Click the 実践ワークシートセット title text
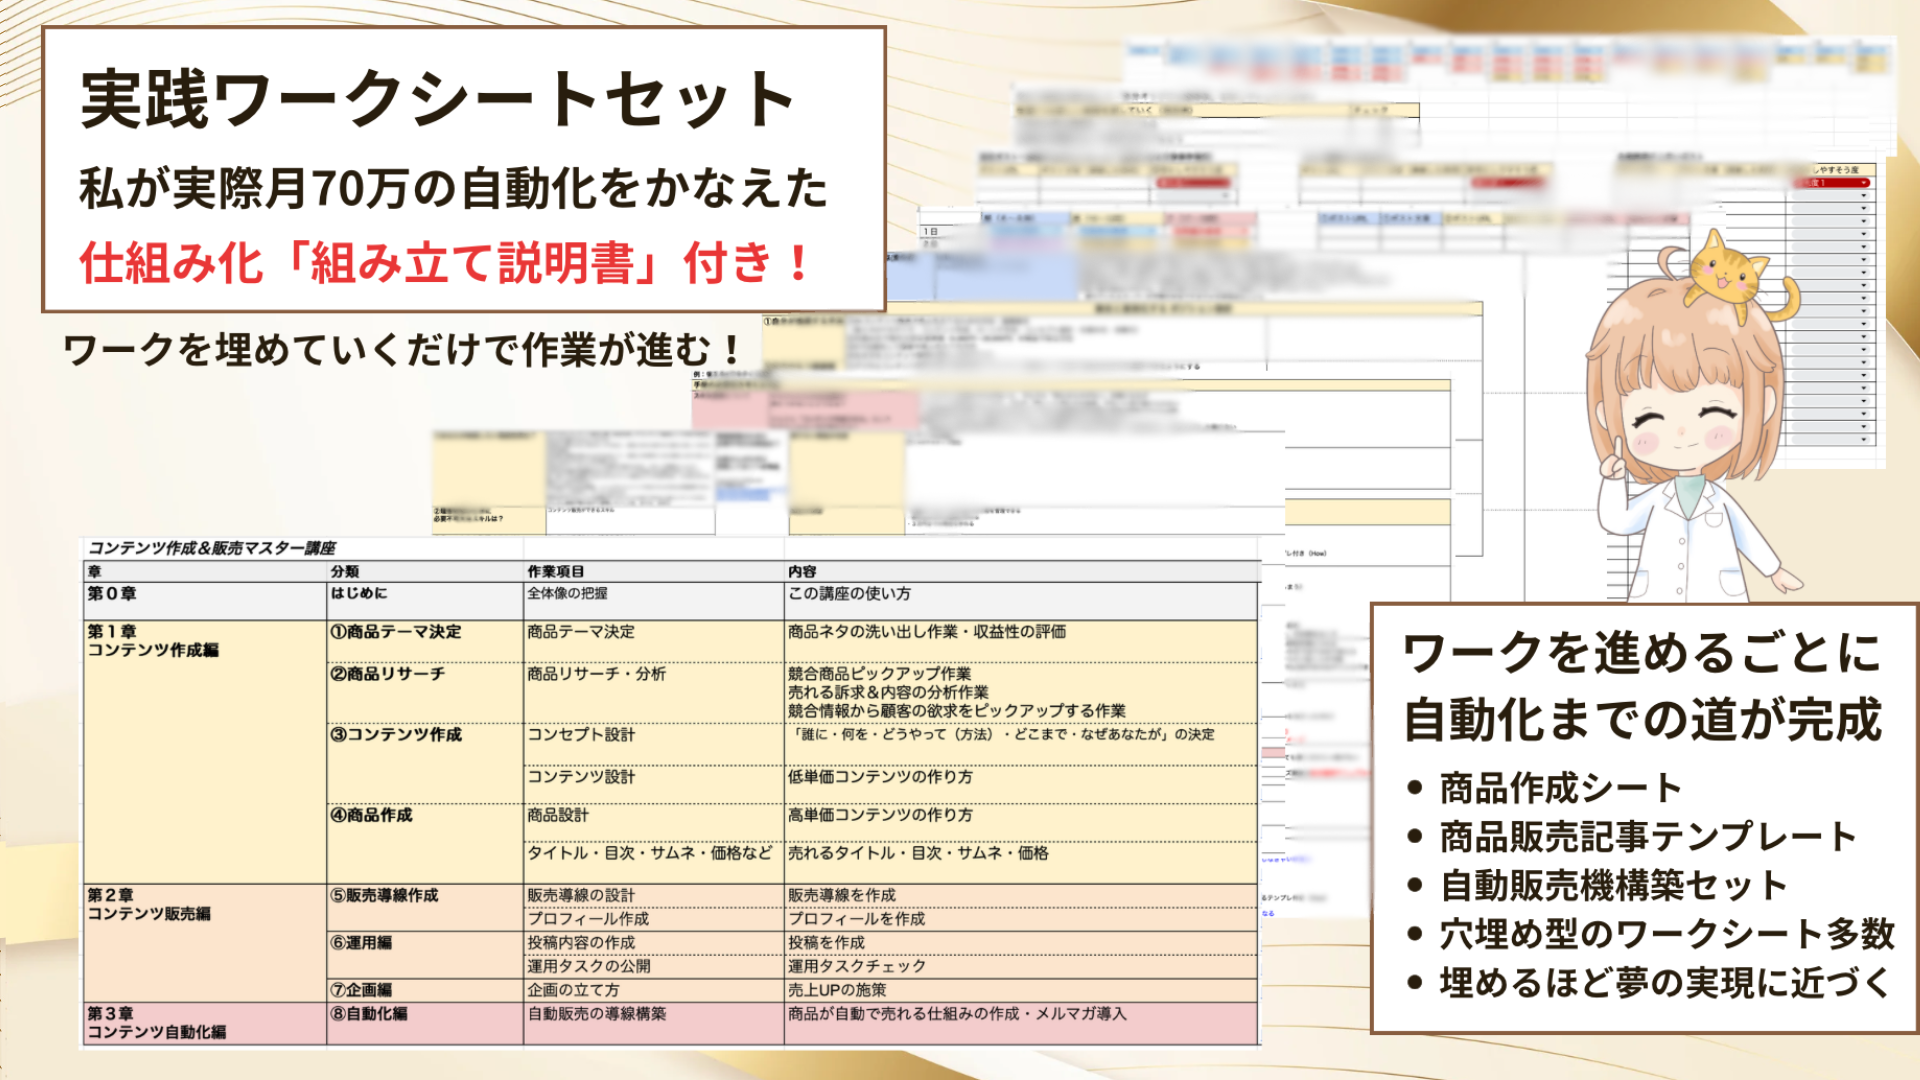This screenshot has width=1920, height=1080. point(437,100)
